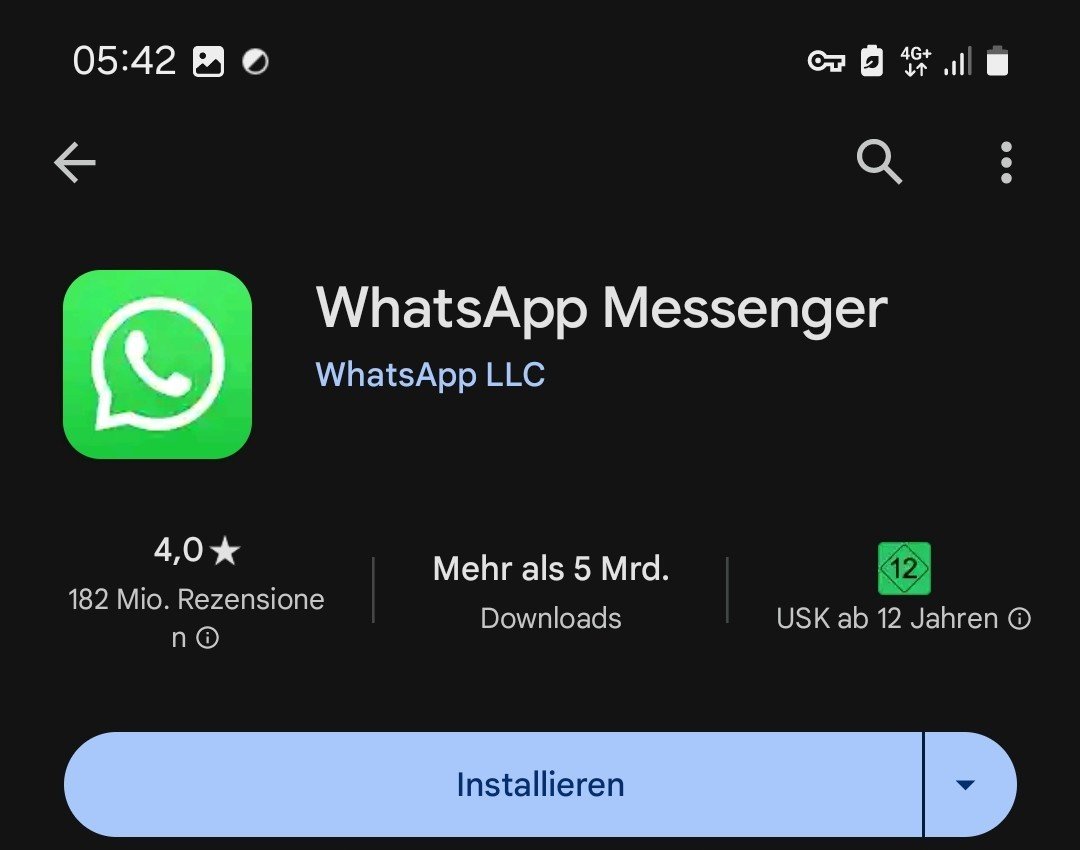Tap the image notification icon

pos(208,61)
